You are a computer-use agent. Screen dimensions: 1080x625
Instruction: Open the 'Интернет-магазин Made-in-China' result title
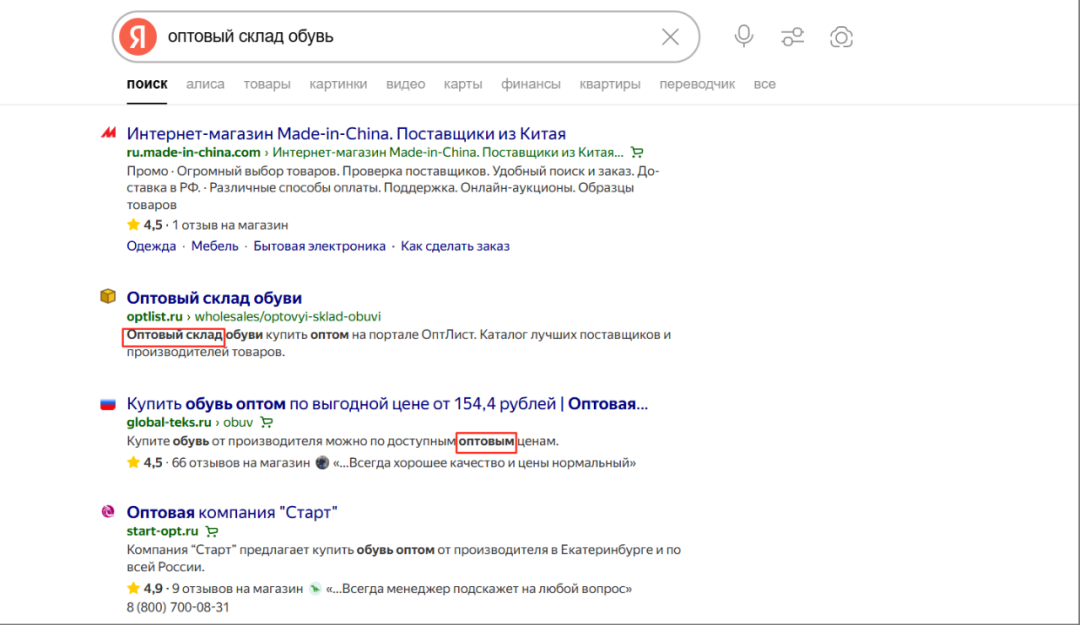346,134
